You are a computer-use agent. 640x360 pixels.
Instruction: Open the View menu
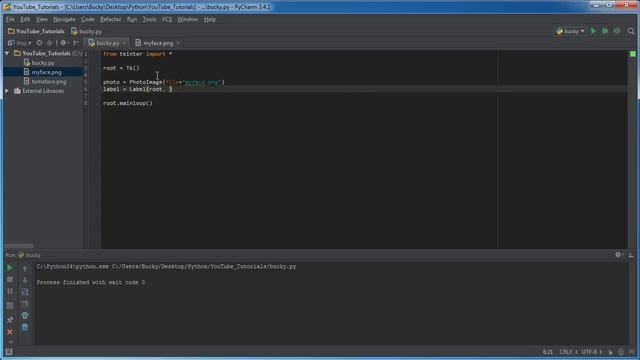(x=42, y=19)
